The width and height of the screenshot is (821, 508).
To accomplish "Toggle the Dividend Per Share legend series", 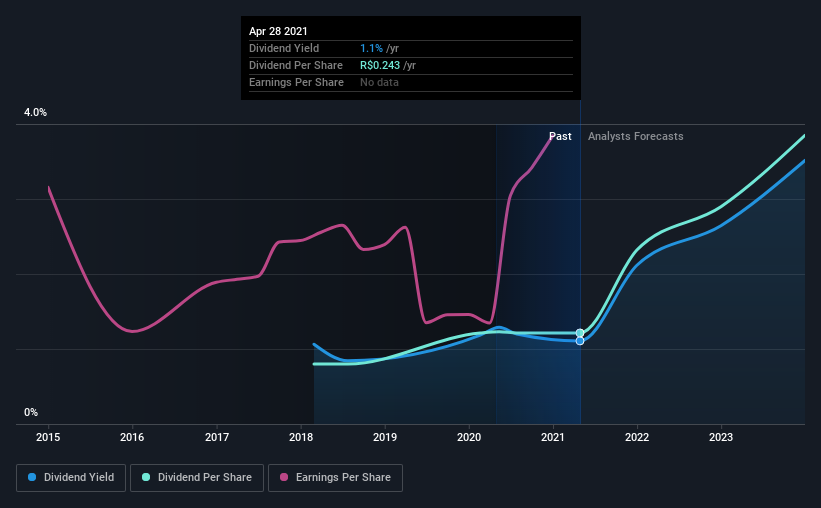I will click(x=197, y=478).
